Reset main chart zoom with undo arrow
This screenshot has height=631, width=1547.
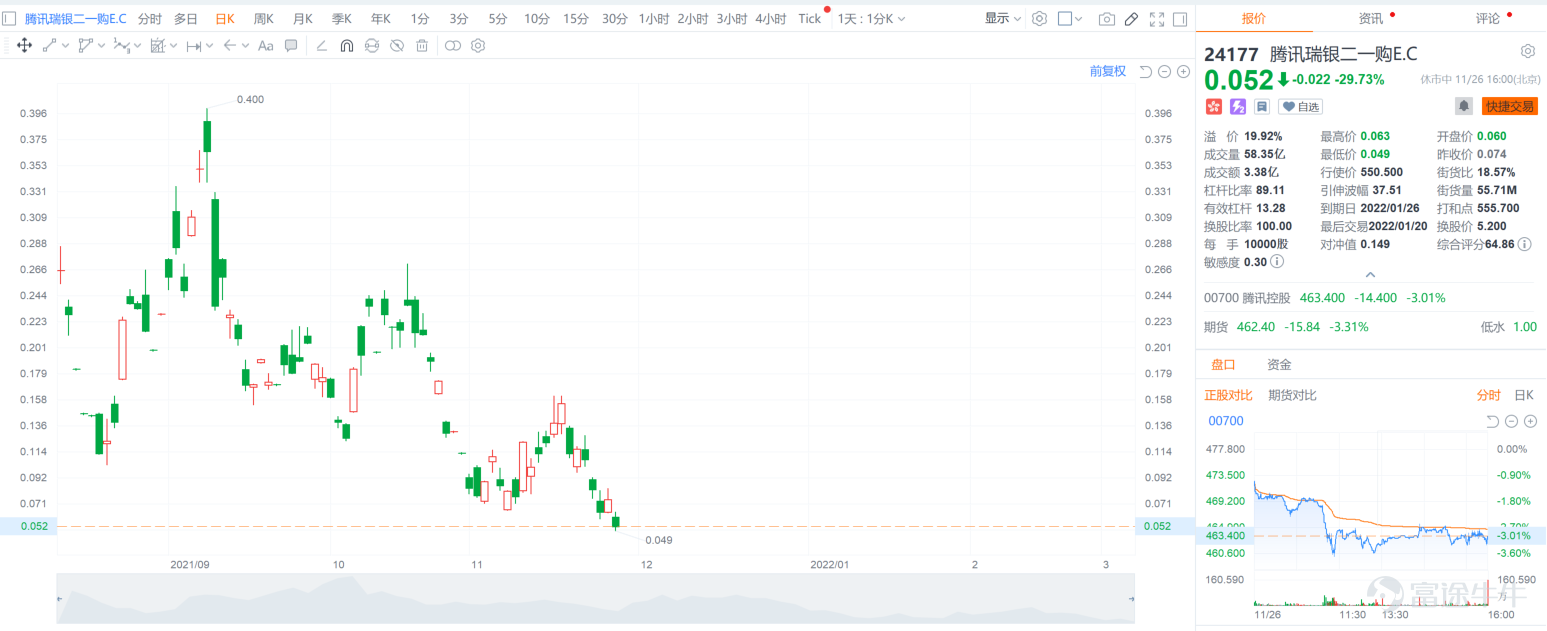(1147, 71)
